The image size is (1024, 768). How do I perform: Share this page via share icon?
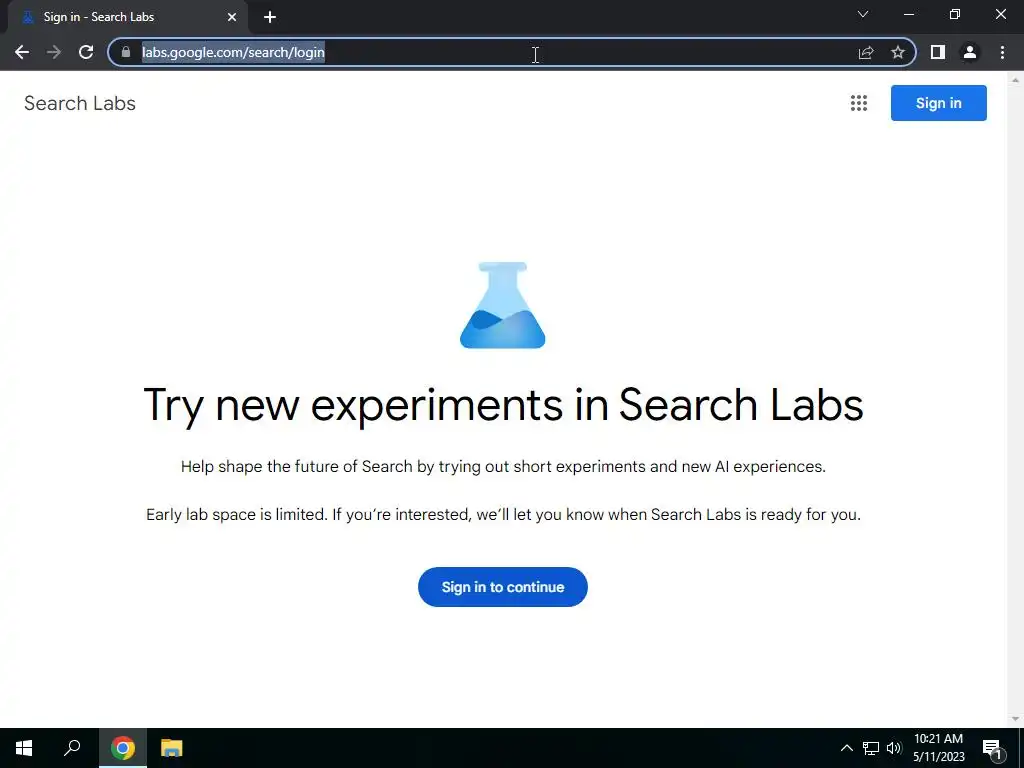coord(866,52)
